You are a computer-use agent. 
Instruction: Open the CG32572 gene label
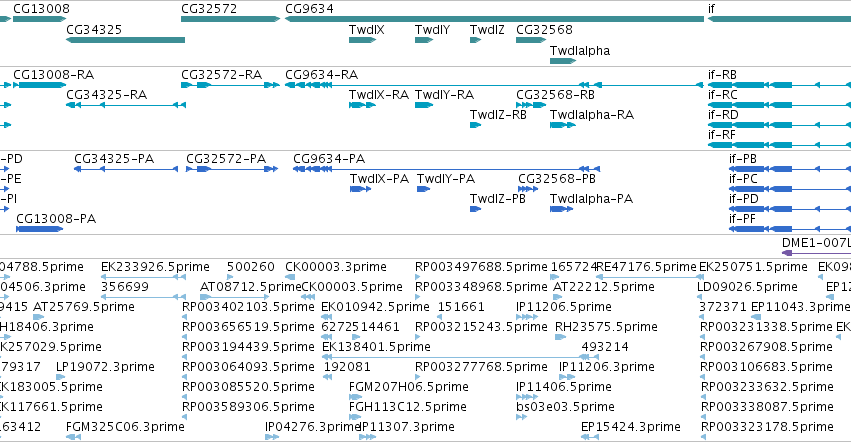coord(209,9)
